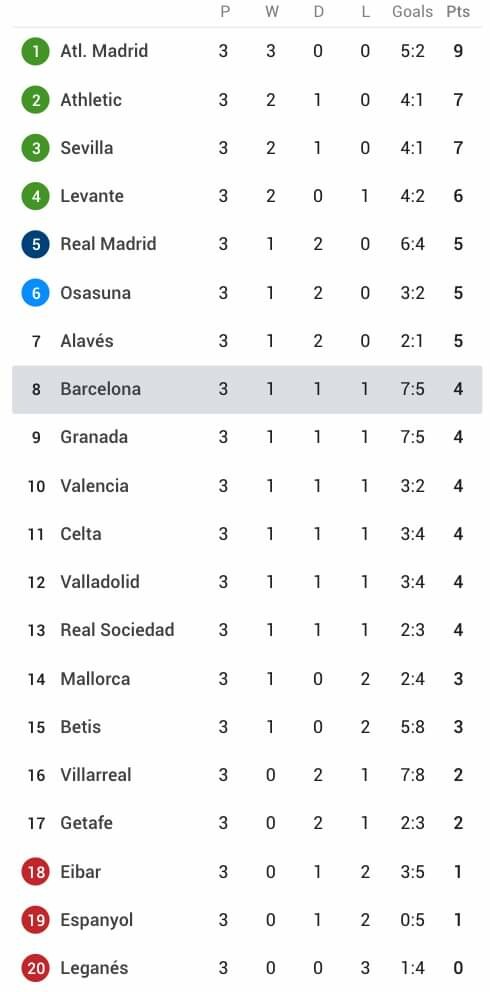Select the Villarreal team name
The width and height of the screenshot is (490, 992).
(x=96, y=774)
